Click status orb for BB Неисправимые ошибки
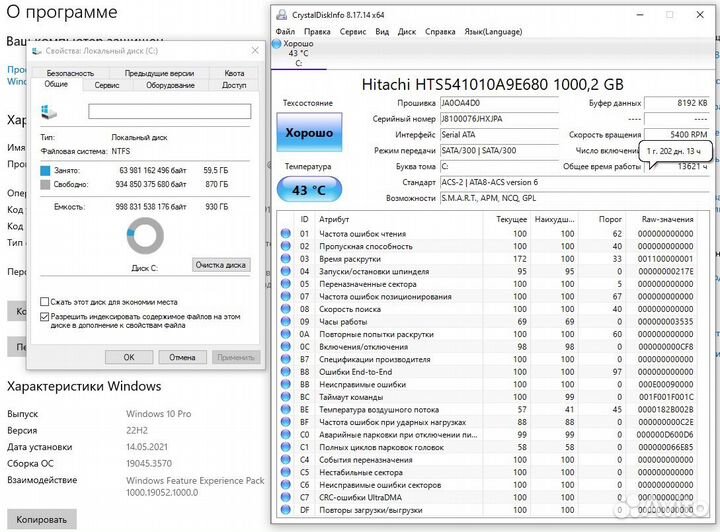 286,384
